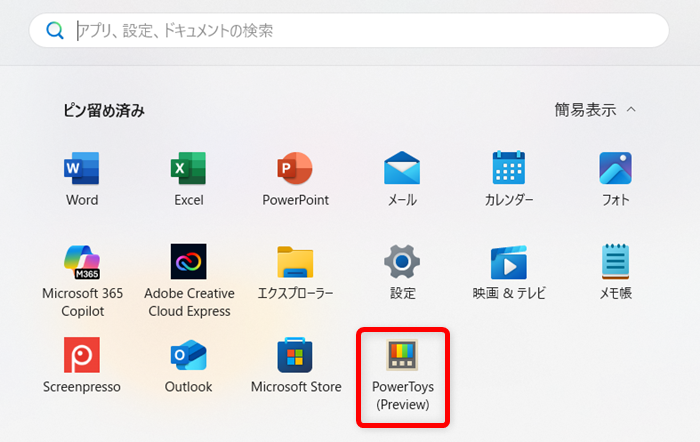Open the メール app
700x442 pixels.
tap(402, 179)
